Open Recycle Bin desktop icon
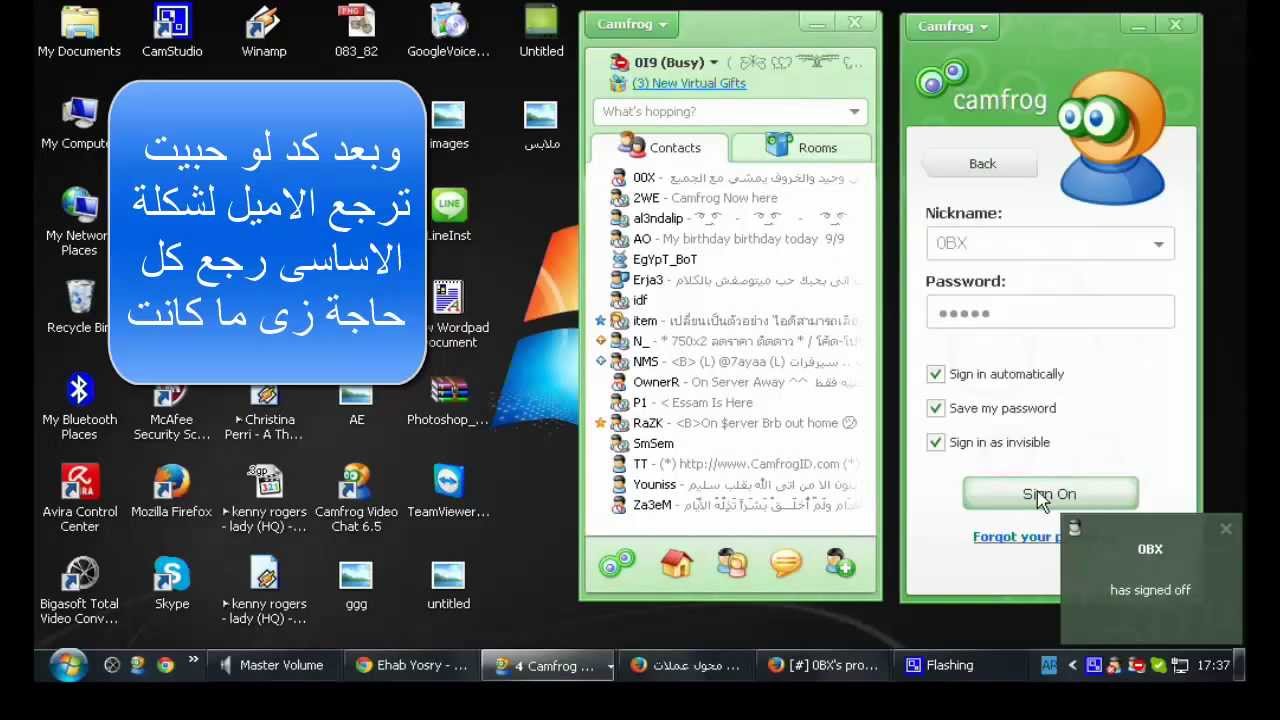Screen dimensions: 1280x720 point(79,306)
